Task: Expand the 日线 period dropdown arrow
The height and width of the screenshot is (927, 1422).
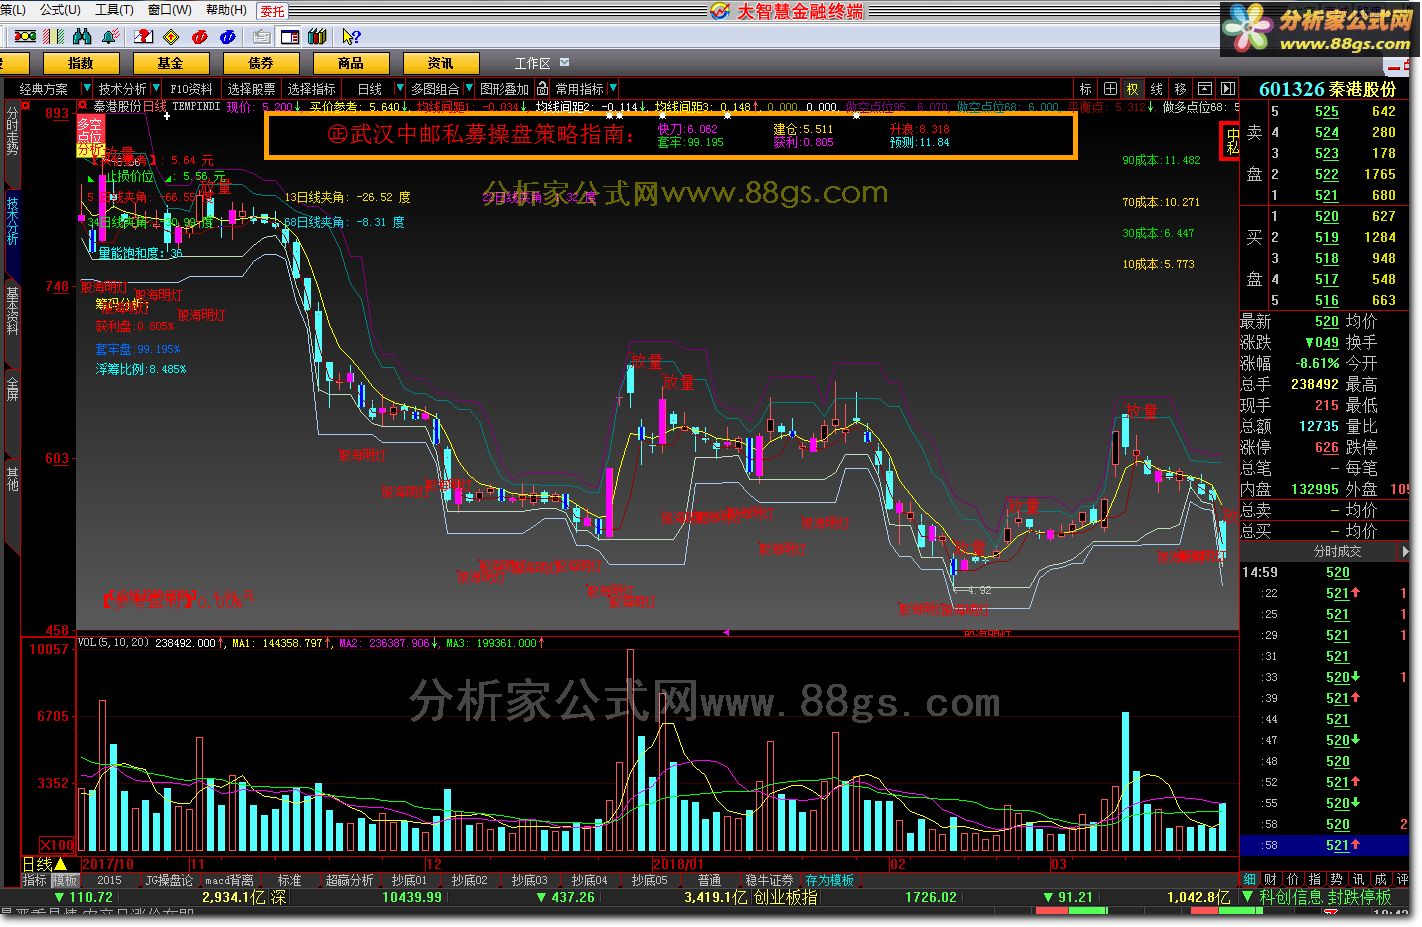Action: (x=401, y=89)
